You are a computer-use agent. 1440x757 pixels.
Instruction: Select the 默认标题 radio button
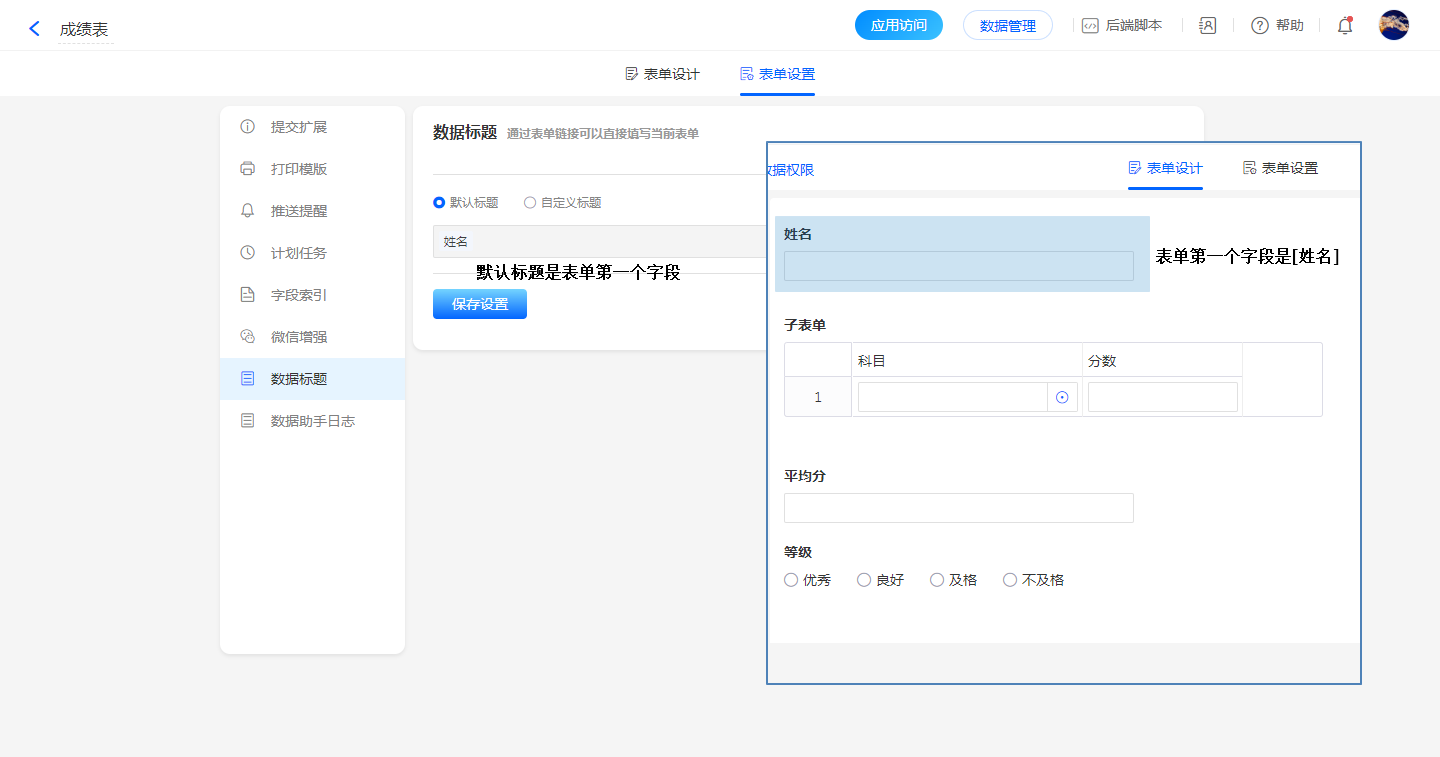[x=439, y=202]
